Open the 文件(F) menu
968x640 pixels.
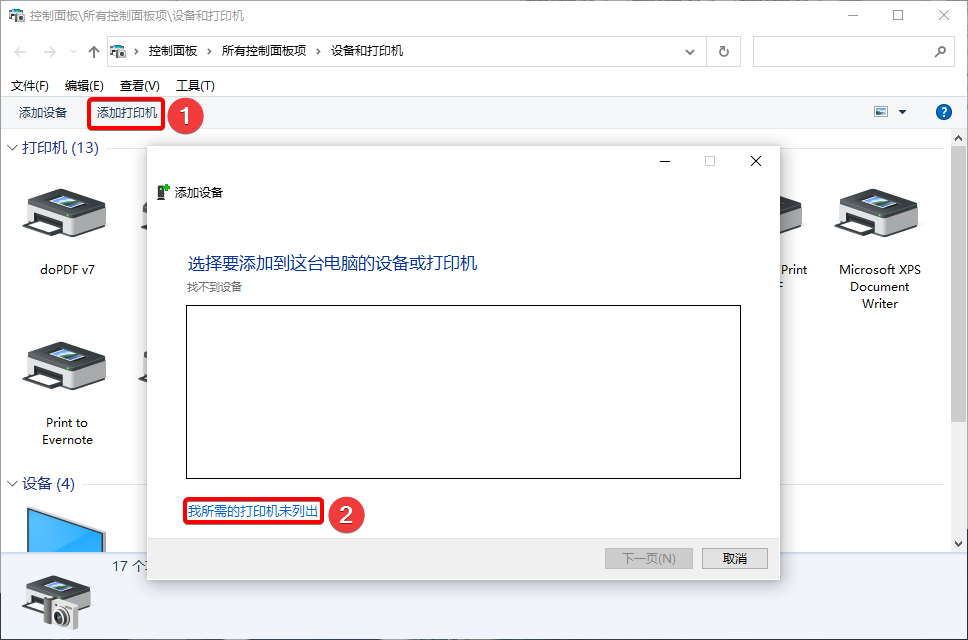click(30, 86)
